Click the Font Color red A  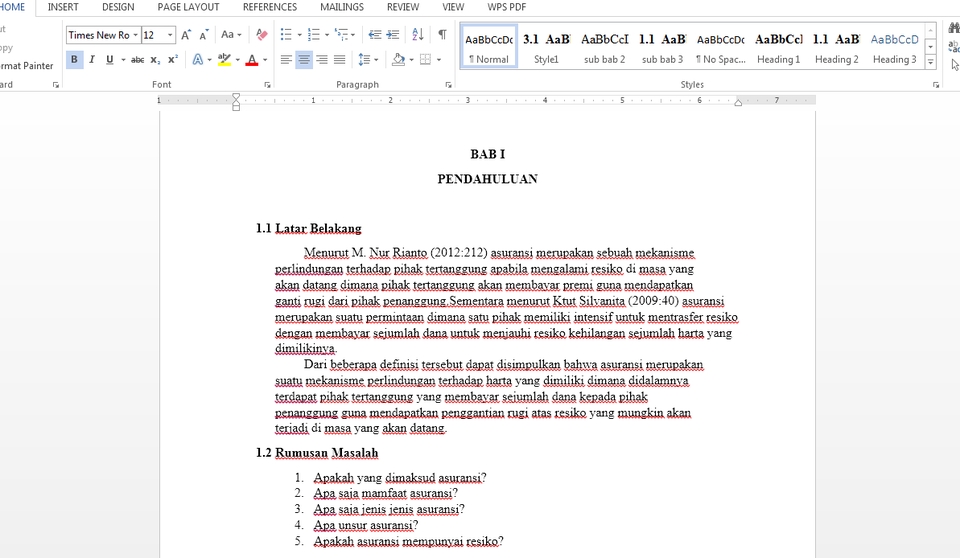click(x=252, y=60)
